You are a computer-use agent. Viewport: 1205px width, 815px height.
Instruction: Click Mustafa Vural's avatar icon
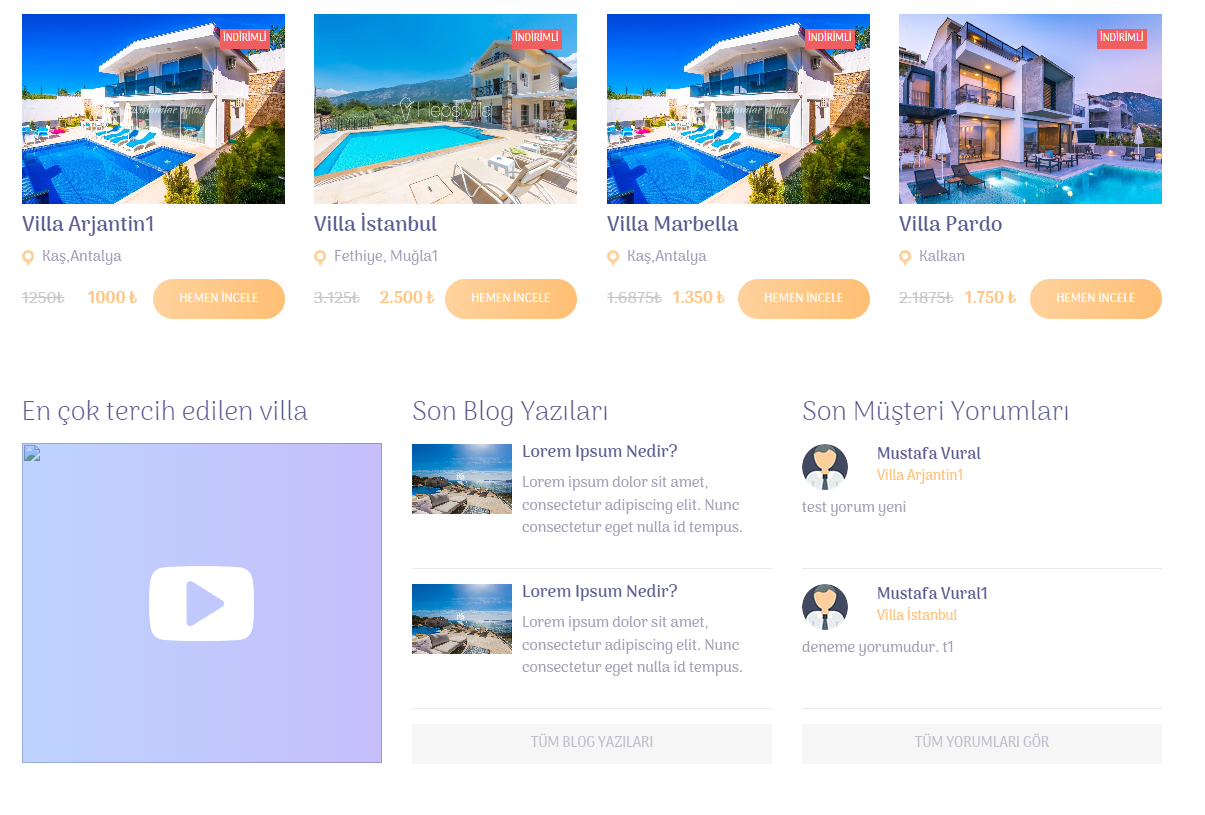click(x=825, y=467)
